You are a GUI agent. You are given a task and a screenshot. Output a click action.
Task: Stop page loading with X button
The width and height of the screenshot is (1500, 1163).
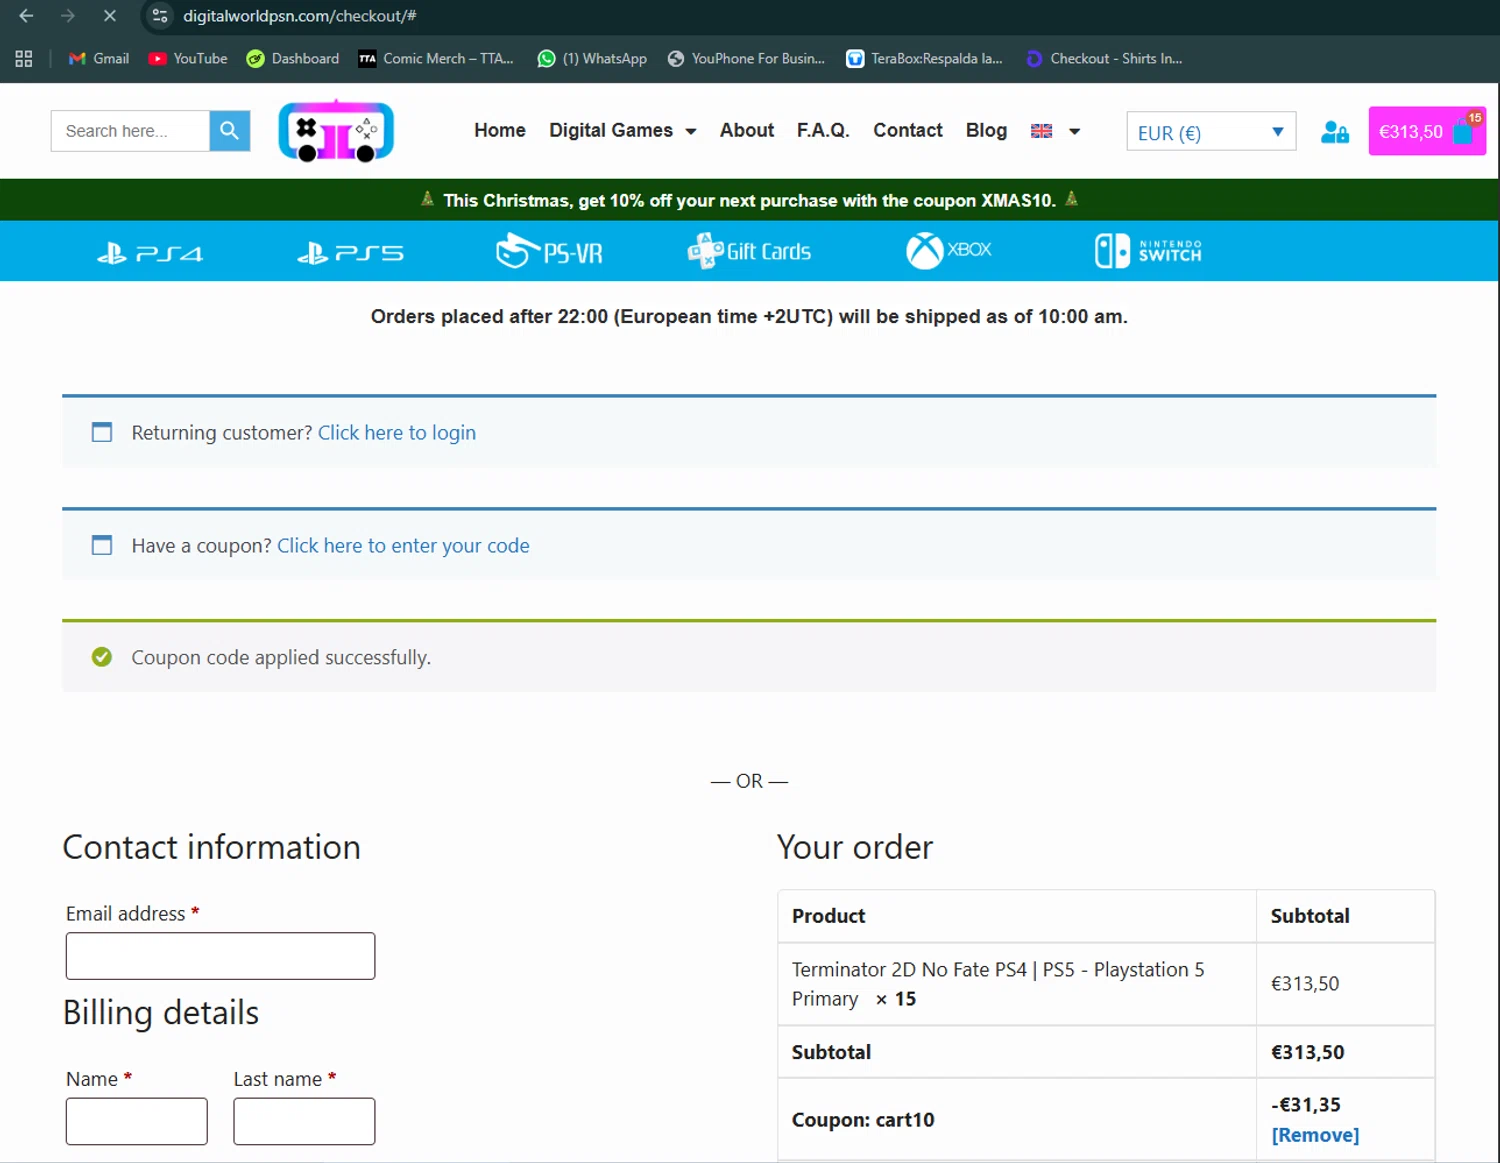pyautogui.click(x=110, y=16)
